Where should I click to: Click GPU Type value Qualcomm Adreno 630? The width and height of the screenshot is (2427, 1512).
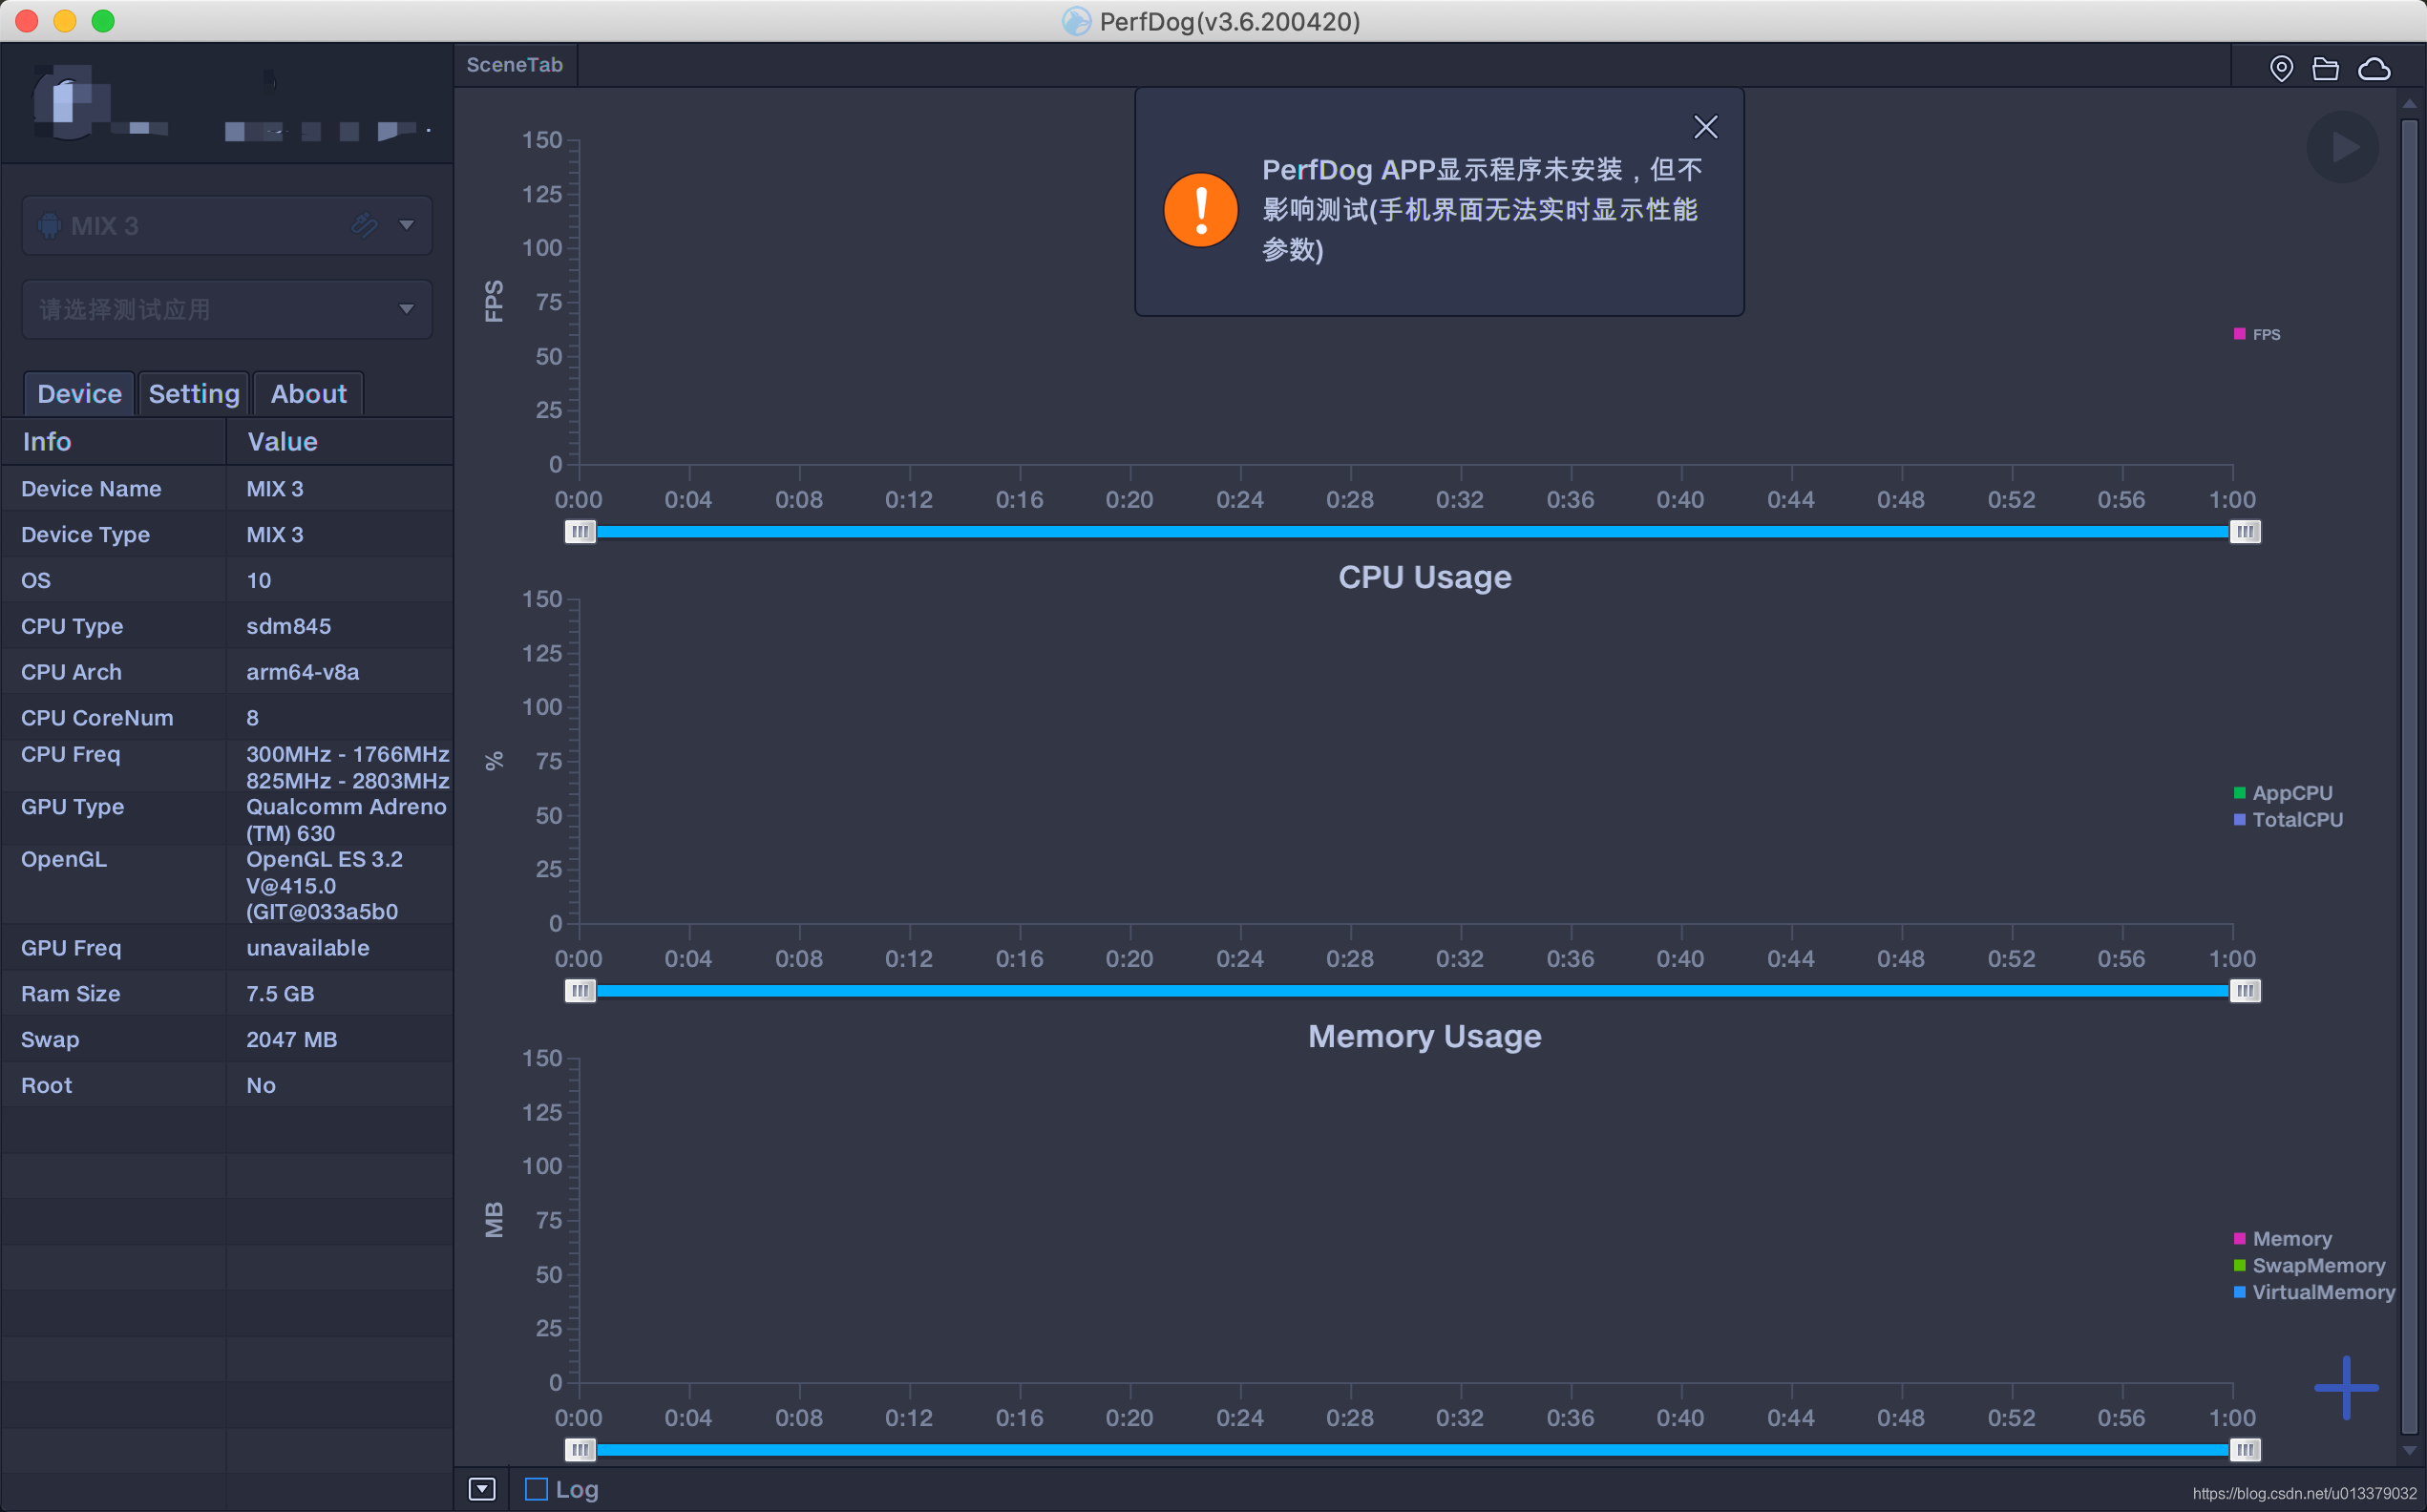coord(346,820)
